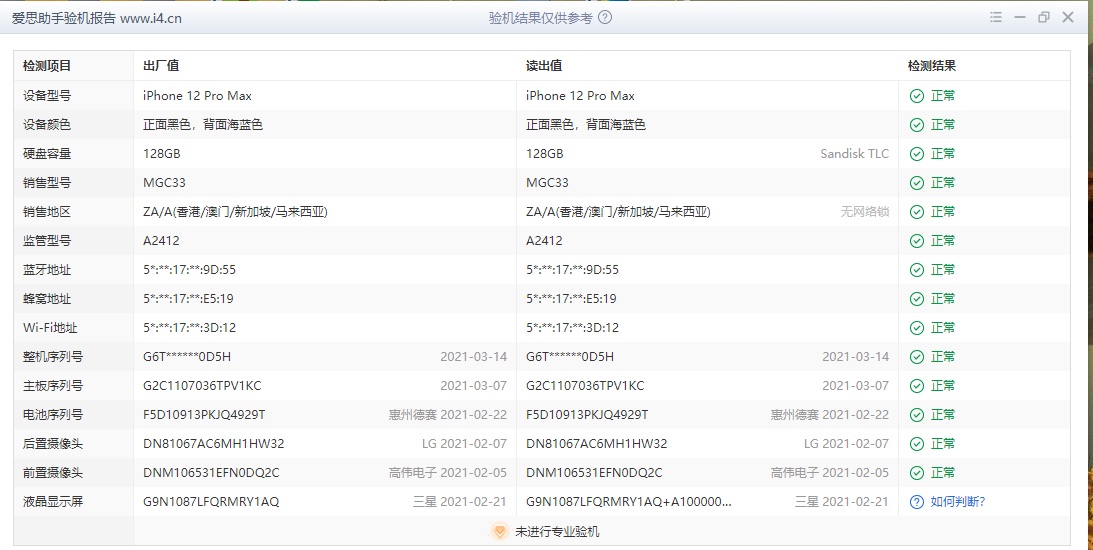
Task: Click the 无网络锁 note in 销售地区 row
Action: [x=864, y=212]
